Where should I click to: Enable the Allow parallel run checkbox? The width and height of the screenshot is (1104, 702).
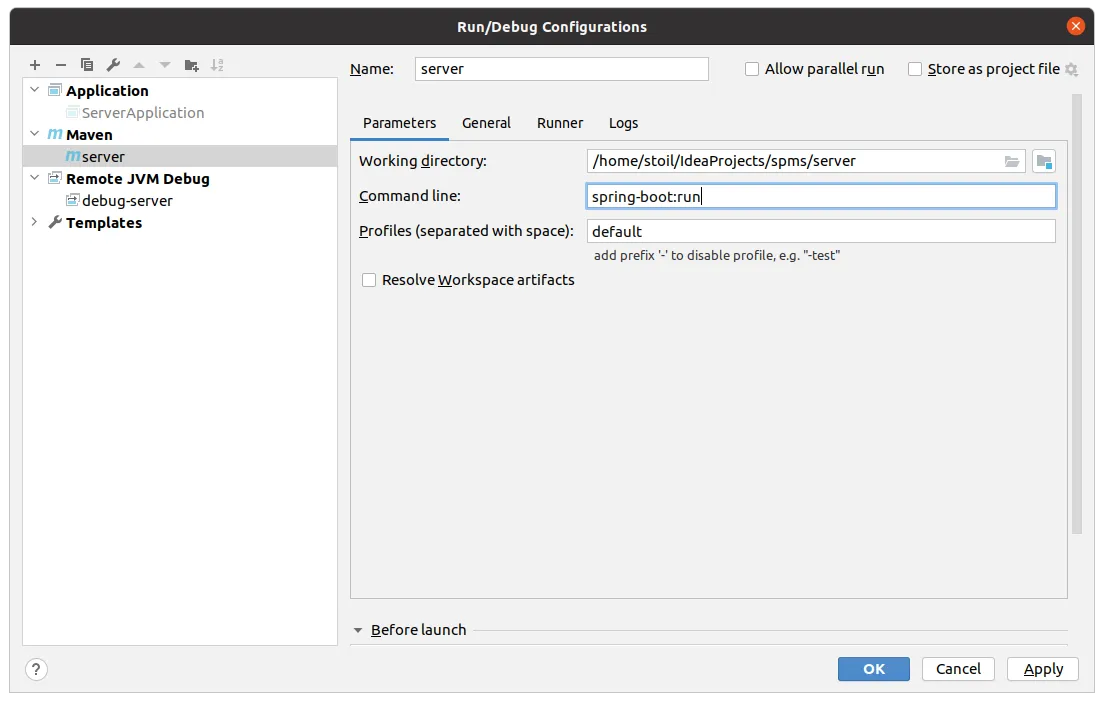(752, 69)
